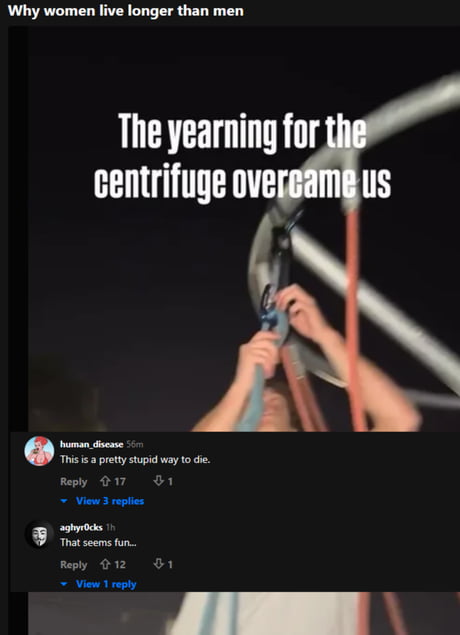Click the centrifuge video image

pos(244,229)
